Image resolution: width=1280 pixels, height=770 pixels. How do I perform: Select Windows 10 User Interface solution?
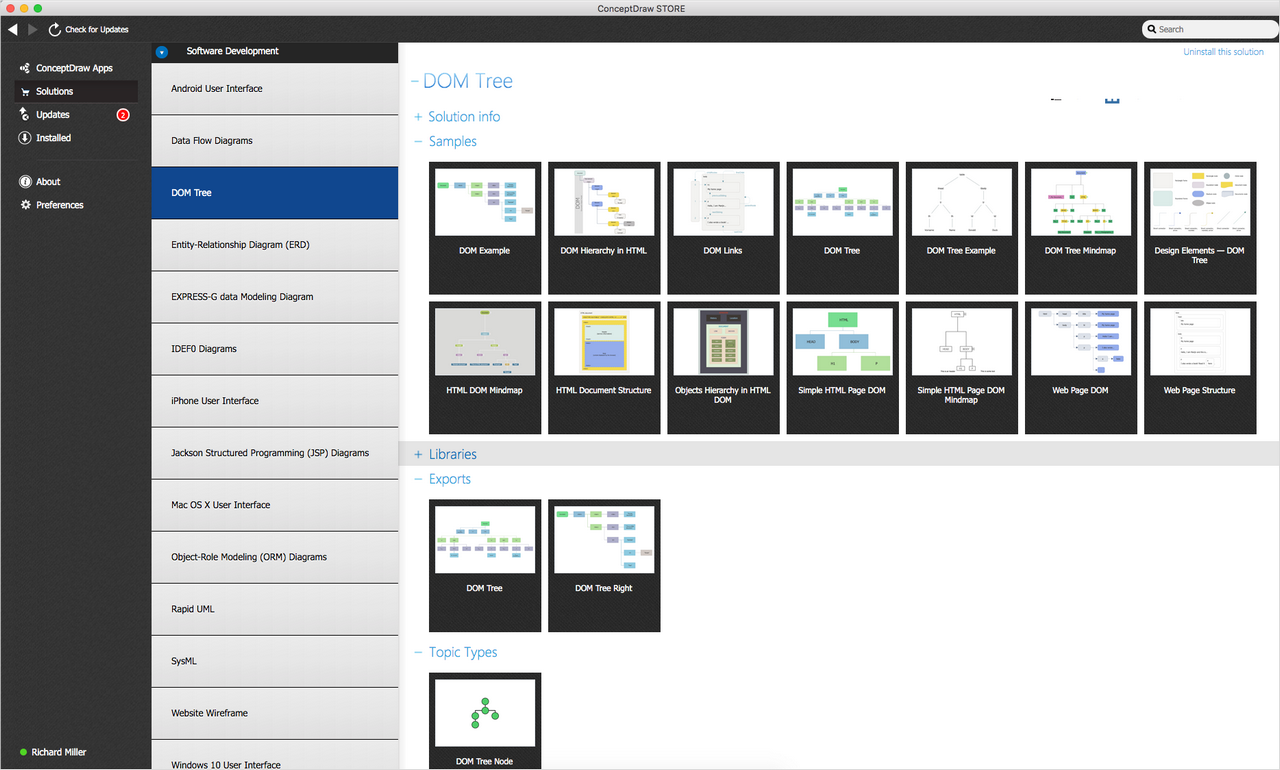[x=275, y=755]
